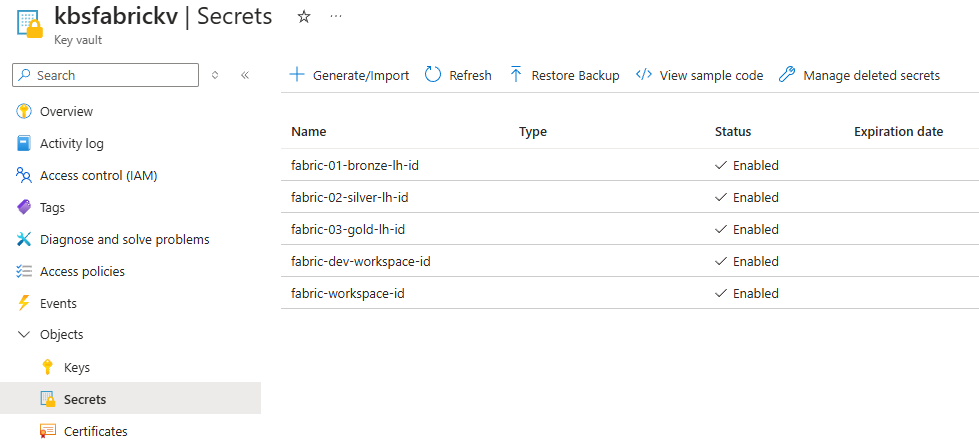Image resolution: width=979 pixels, height=447 pixels.
Task: Click the Generate/Import button
Action: [350, 76]
